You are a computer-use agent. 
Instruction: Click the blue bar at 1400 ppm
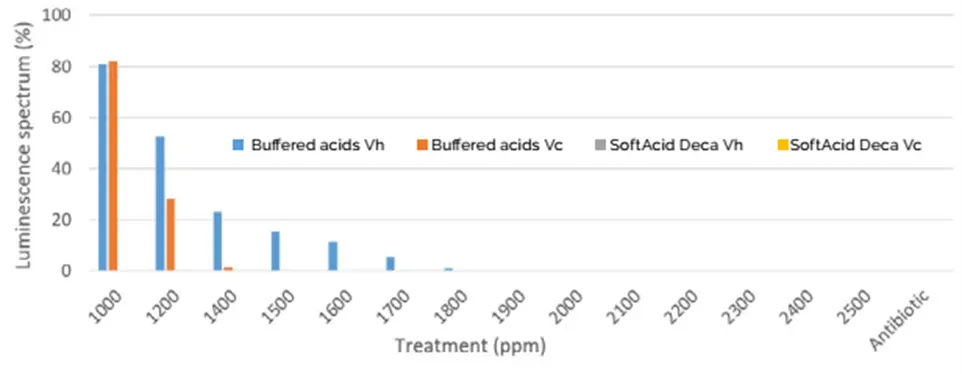(218, 241)
